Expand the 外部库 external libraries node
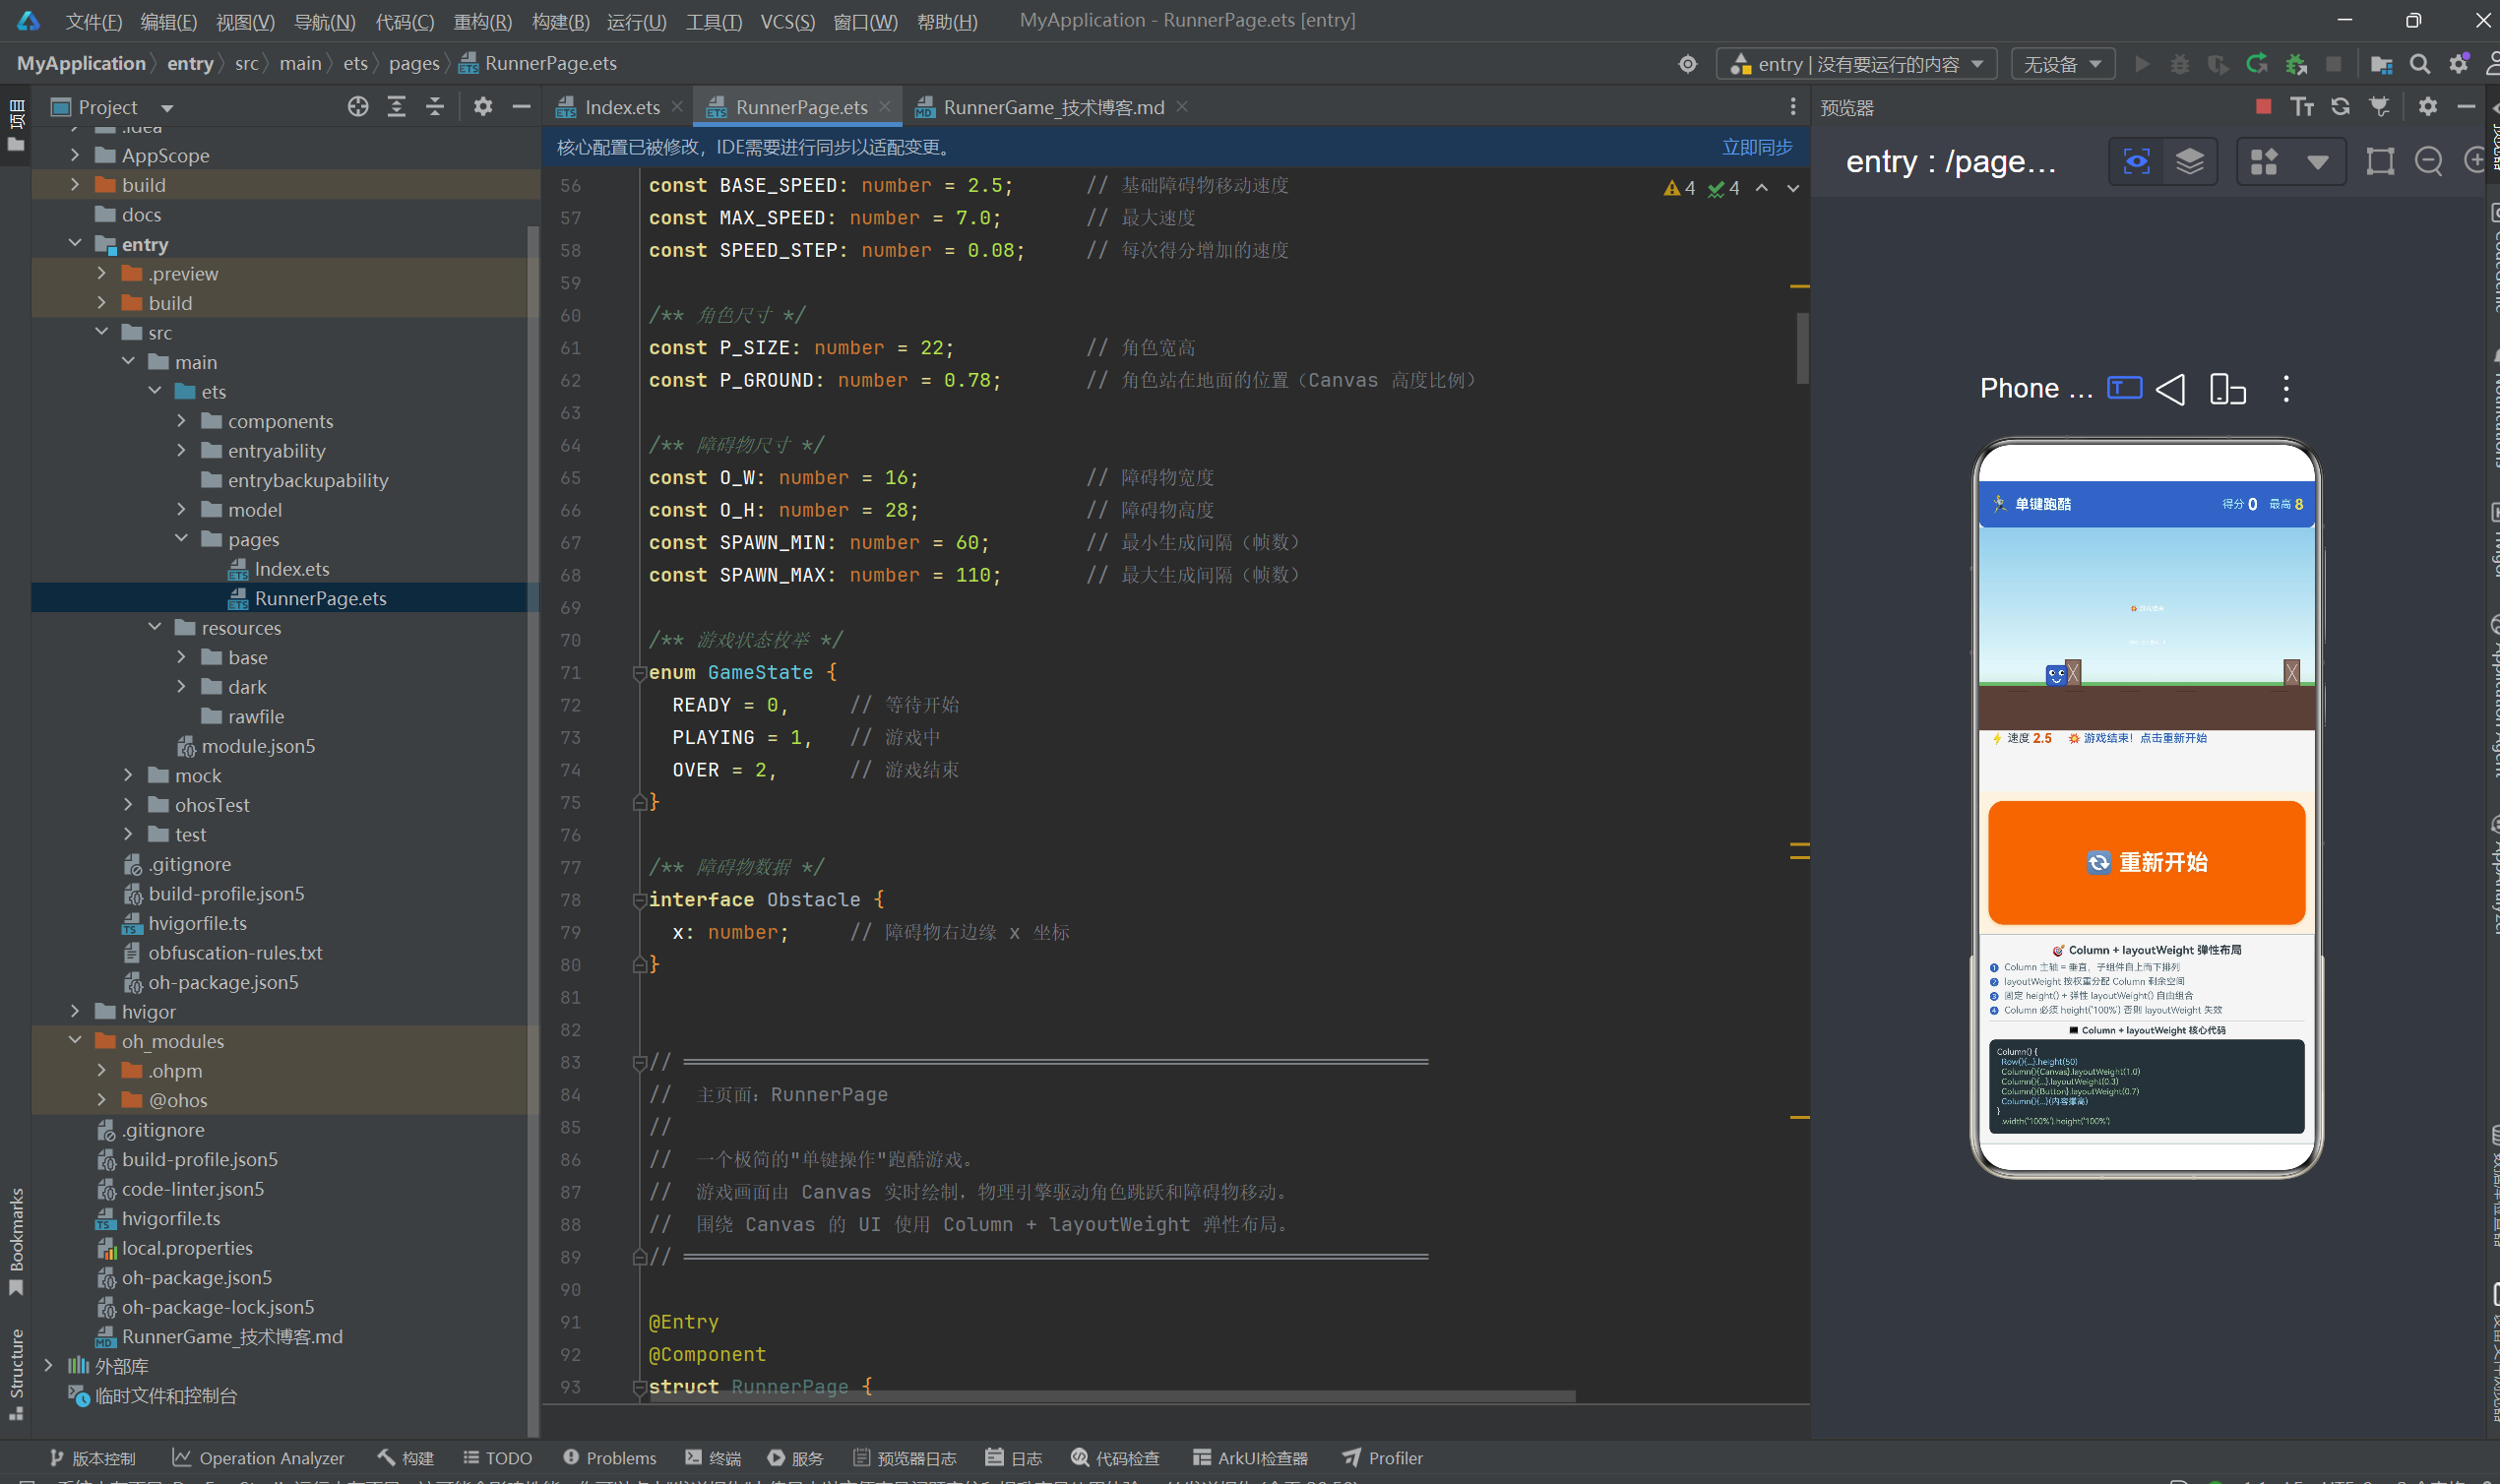The width and height of the screenshot is (2500, 1484). 48,1365
